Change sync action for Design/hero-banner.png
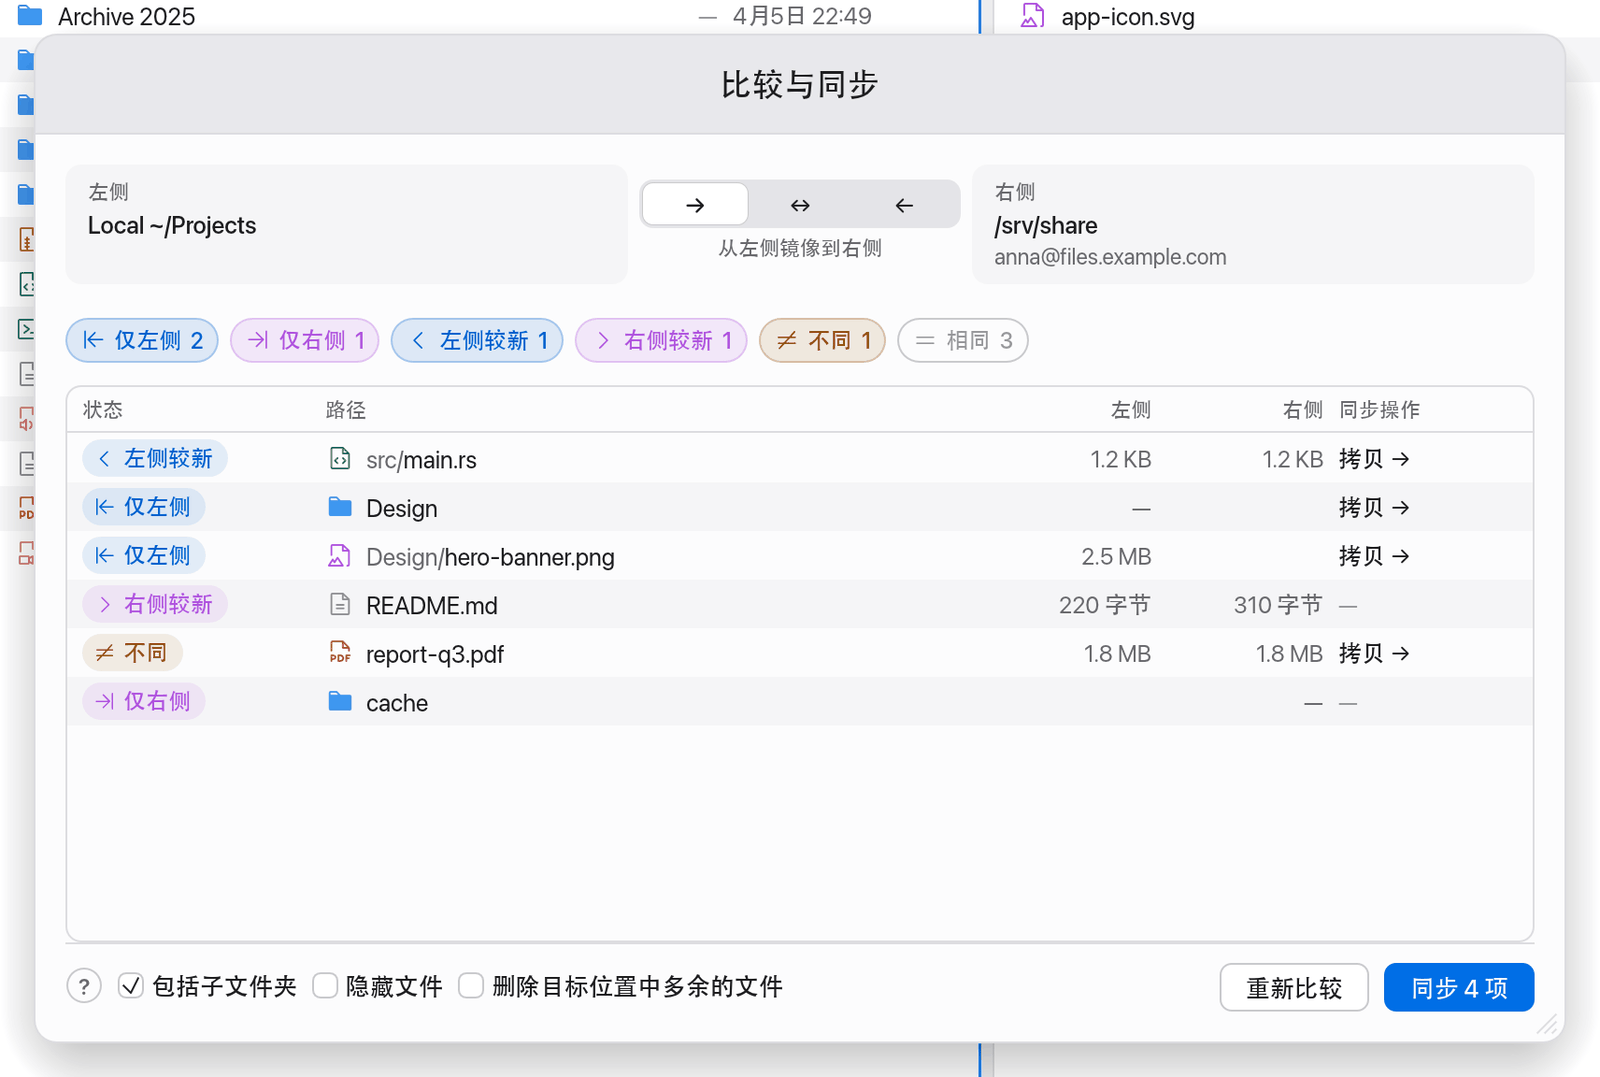This screenshot has width=1600, height=1077. 1374,556
